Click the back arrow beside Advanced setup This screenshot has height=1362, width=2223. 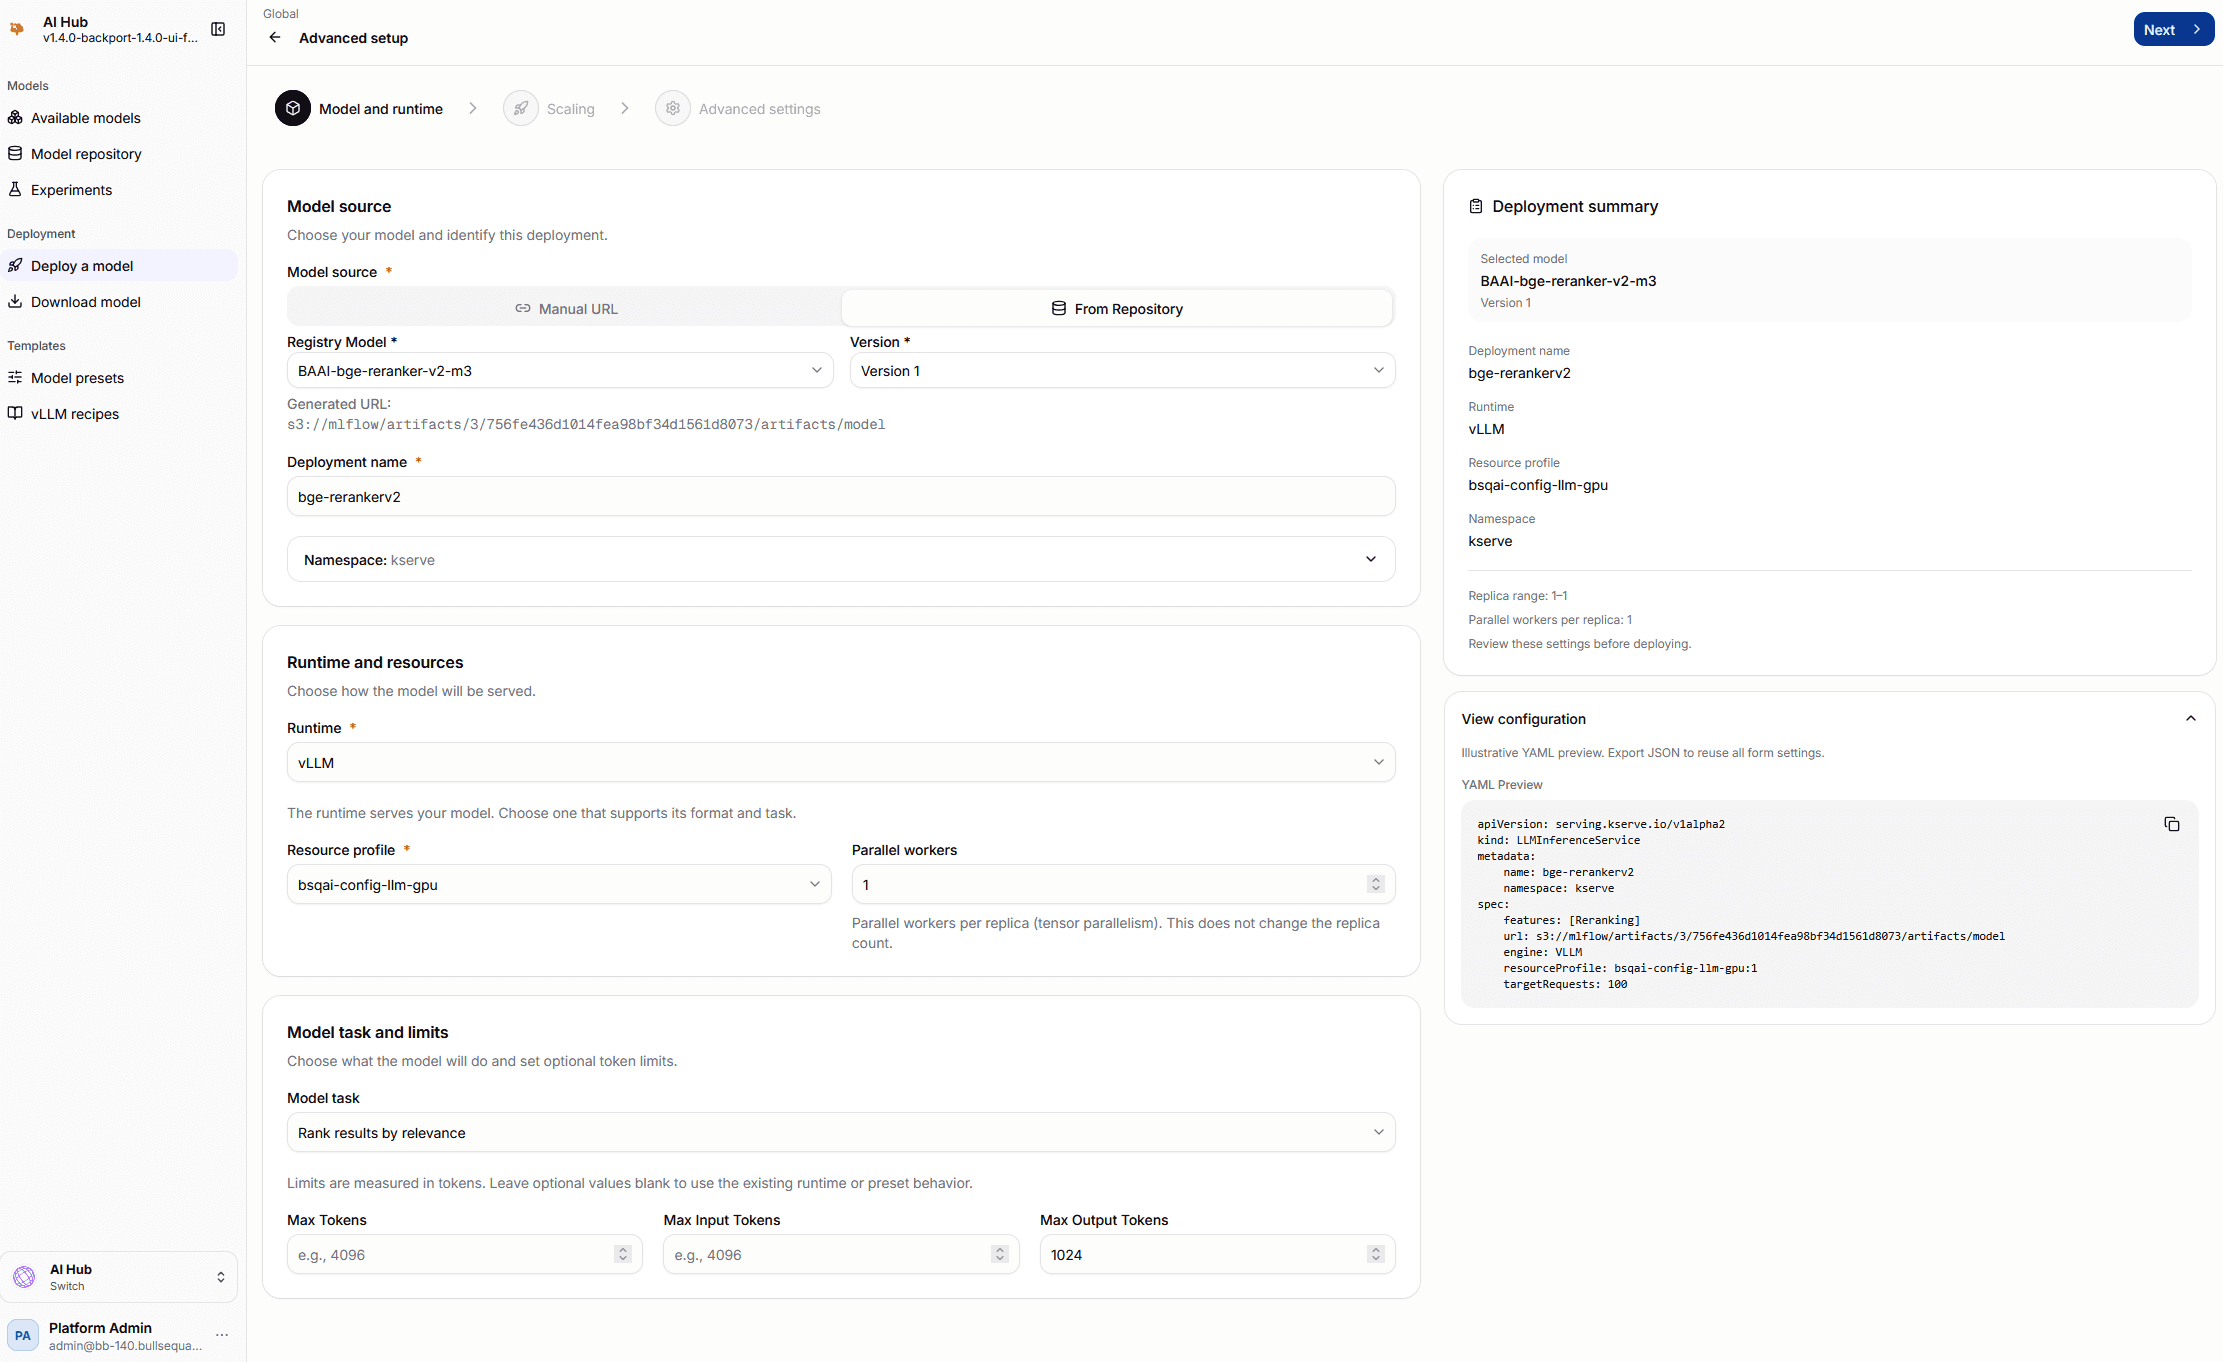(x=275, y=38)
